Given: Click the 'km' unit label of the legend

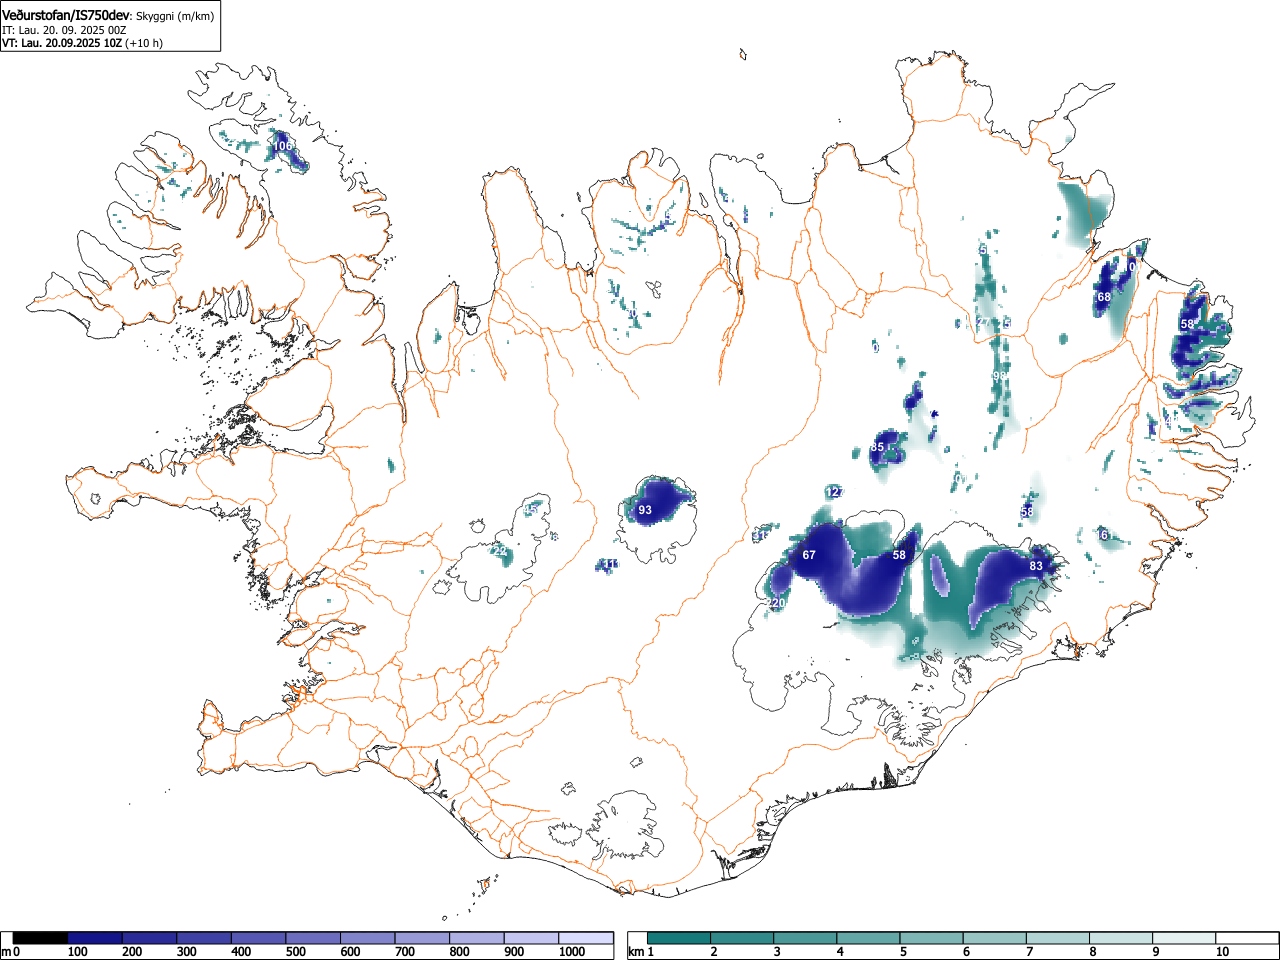Looking at the screenshot, I should click(635, 952).
